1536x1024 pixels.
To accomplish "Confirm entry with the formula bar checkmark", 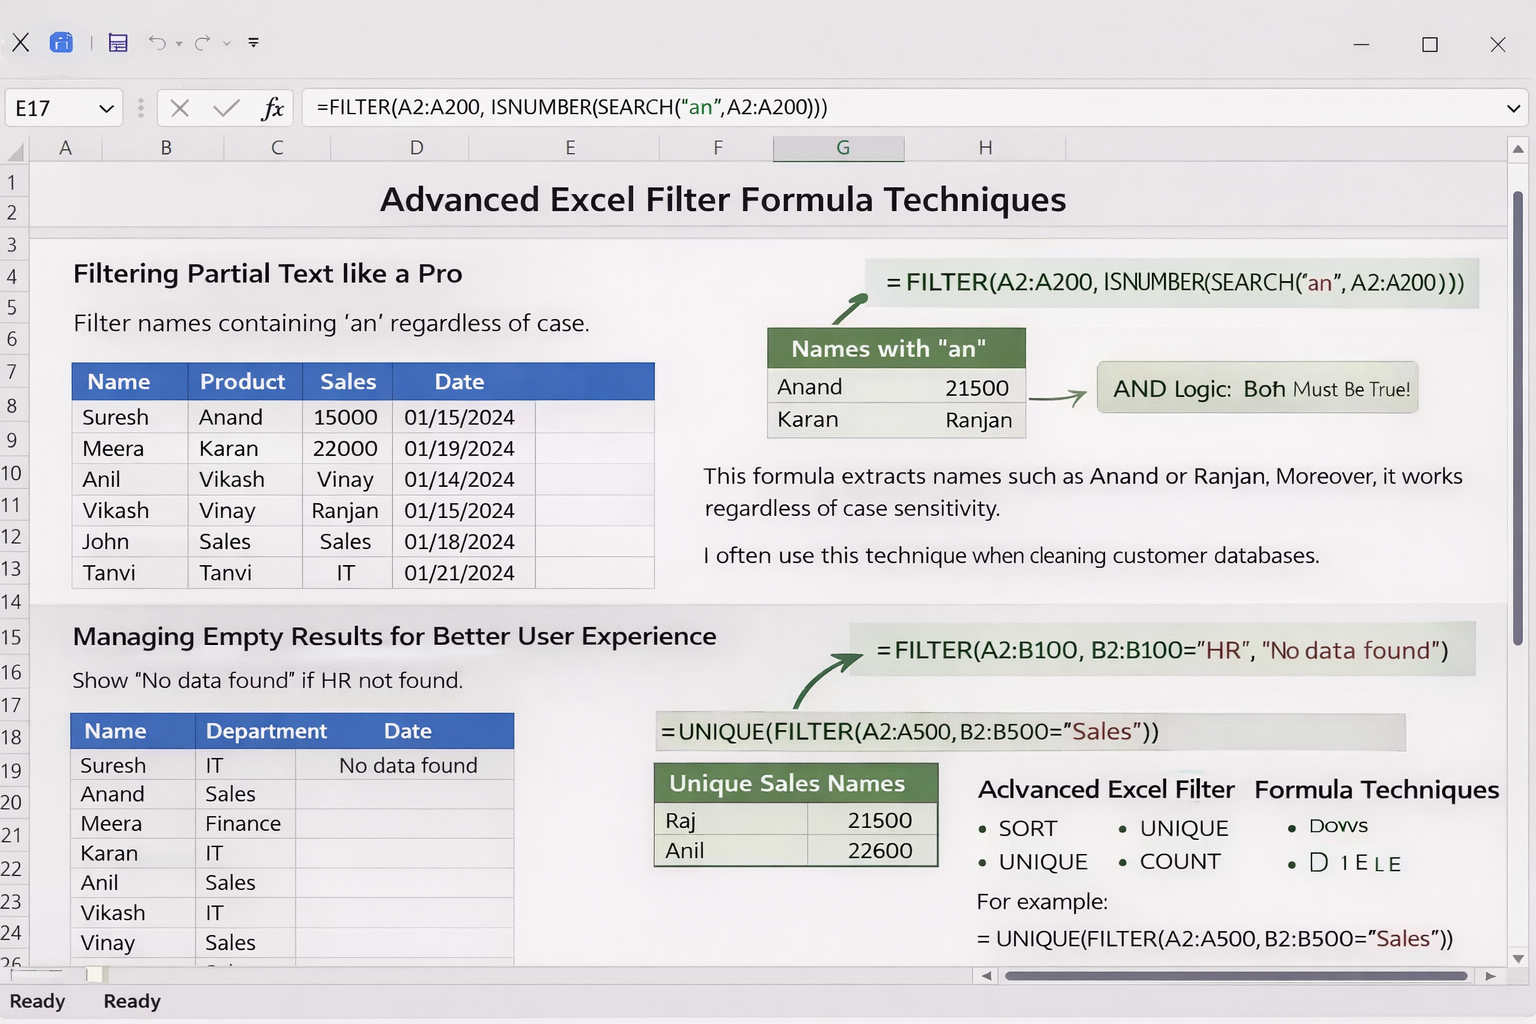I will (225, 108).
